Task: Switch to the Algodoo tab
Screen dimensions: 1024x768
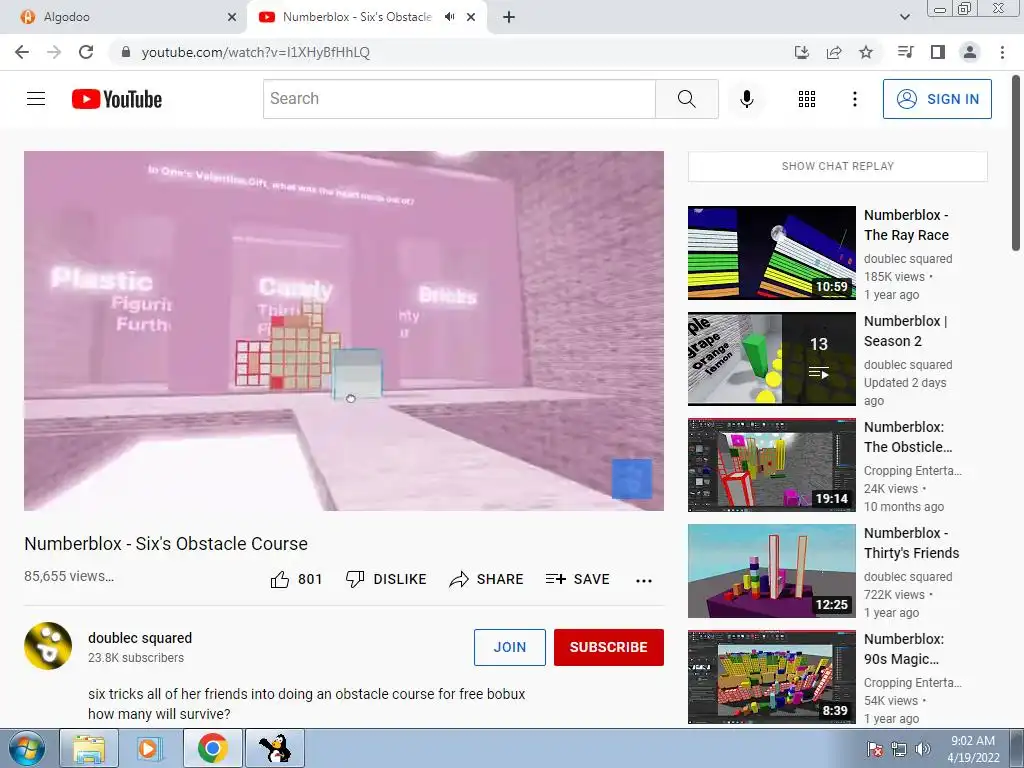Action: point(122,17)
